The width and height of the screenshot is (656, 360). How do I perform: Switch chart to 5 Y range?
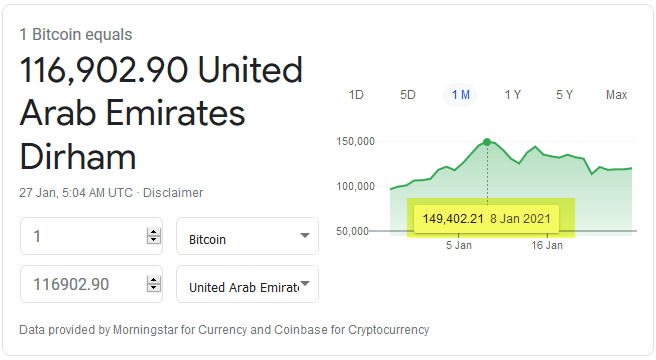click(564, 95)
